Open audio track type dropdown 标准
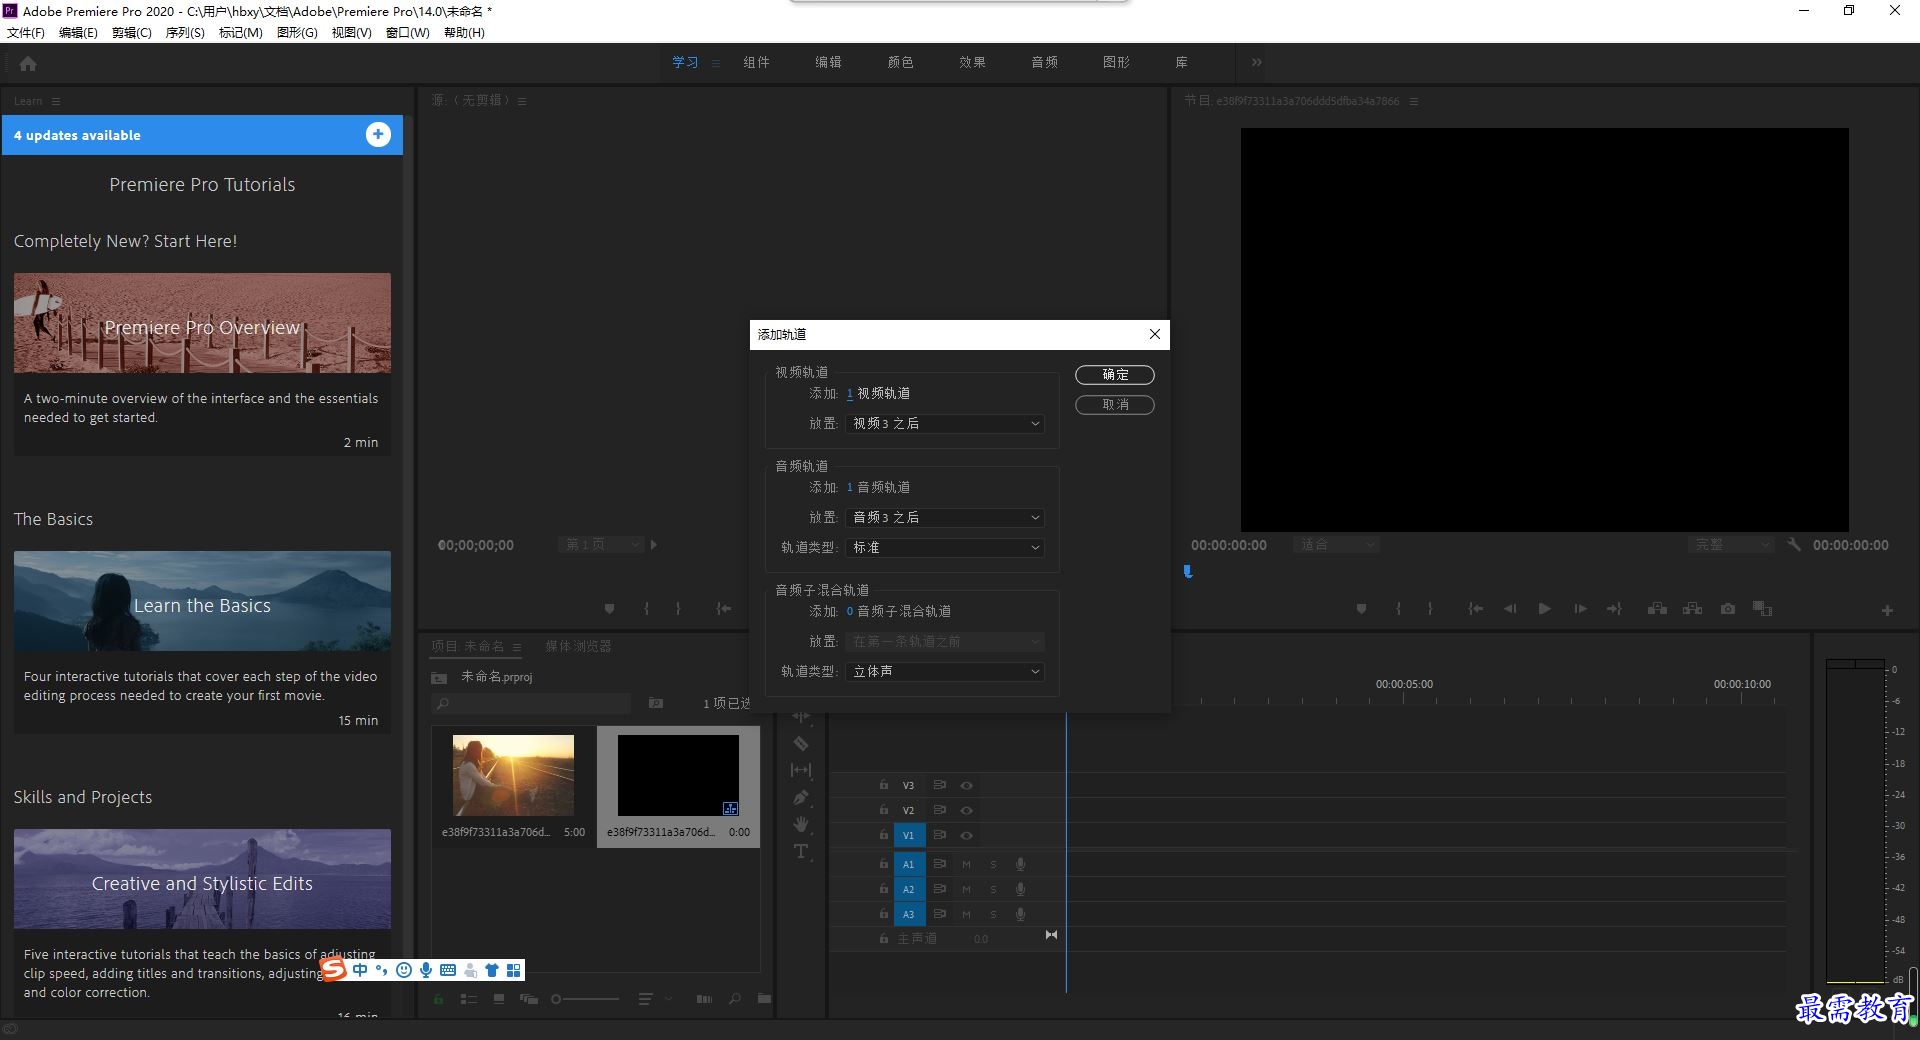Screen dimensions: 1920x1040 pos(945,547)
